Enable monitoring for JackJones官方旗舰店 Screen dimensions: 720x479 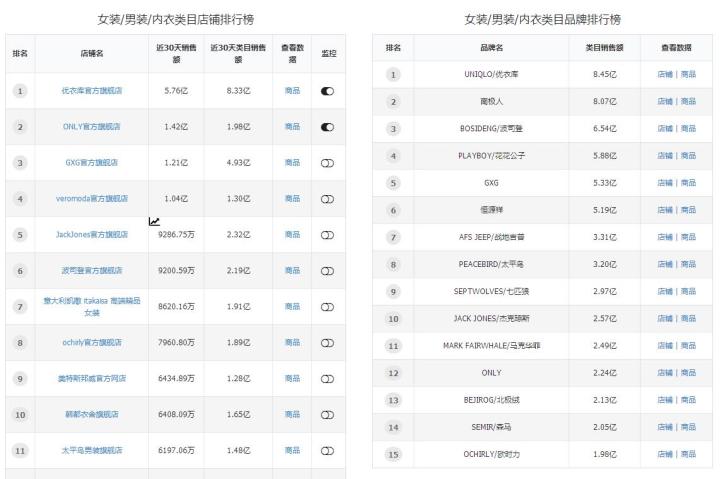point(327,235)
